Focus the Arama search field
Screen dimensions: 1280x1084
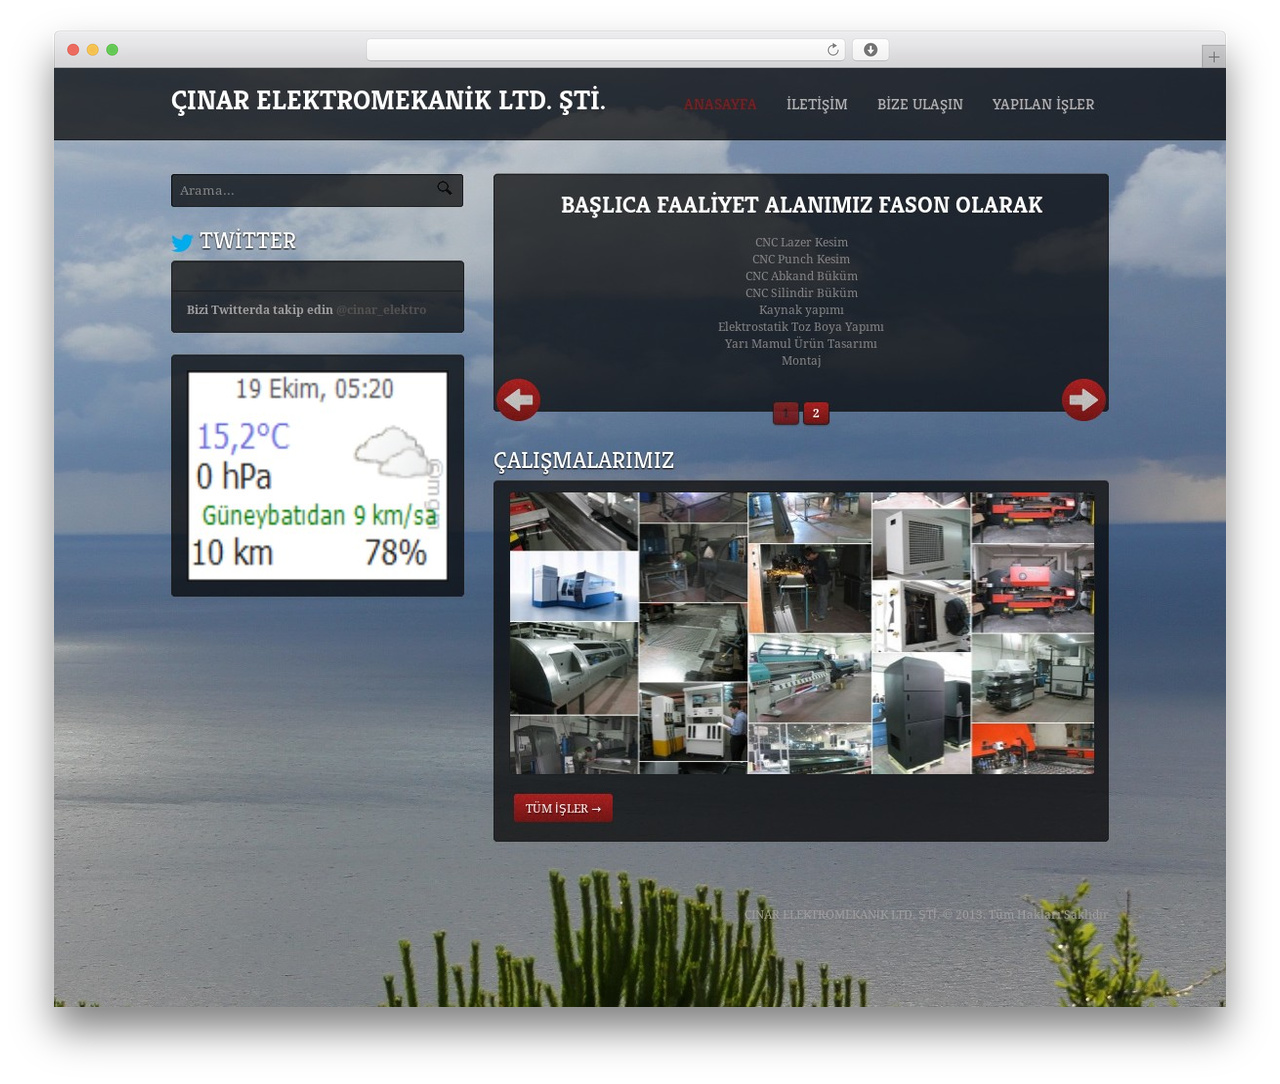tap(317, 190)
